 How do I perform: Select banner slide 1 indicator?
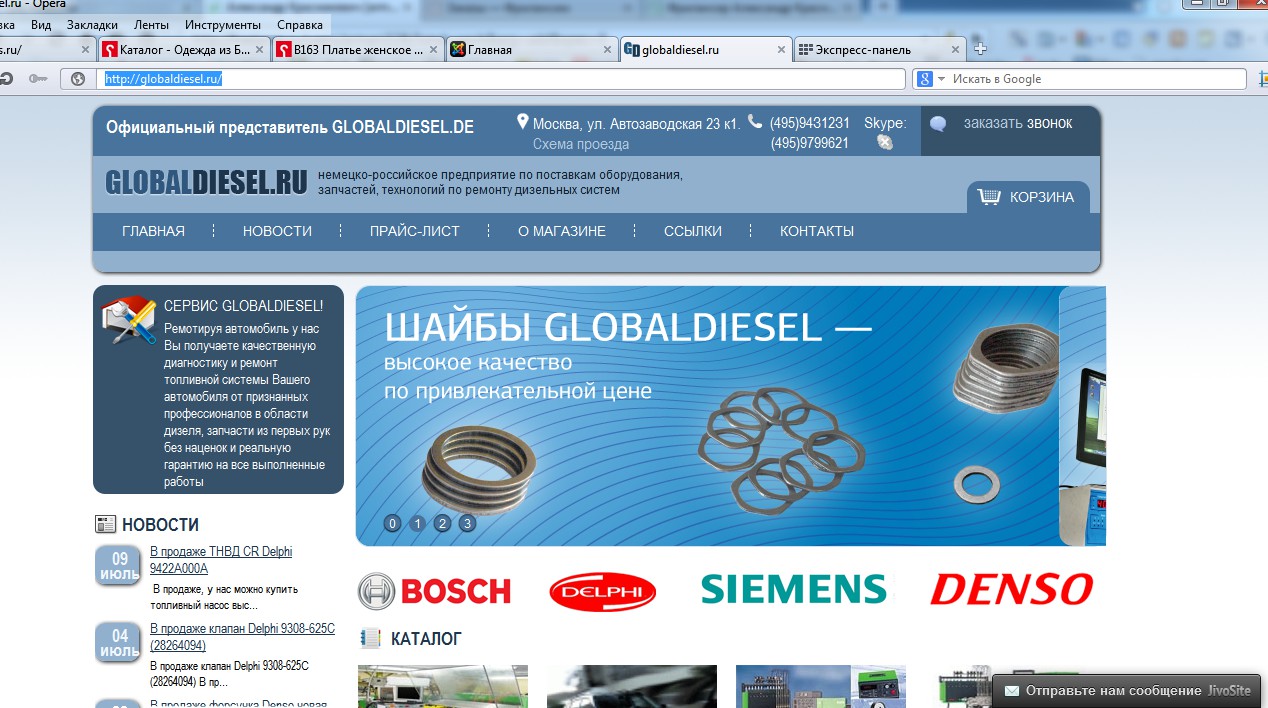418,523
